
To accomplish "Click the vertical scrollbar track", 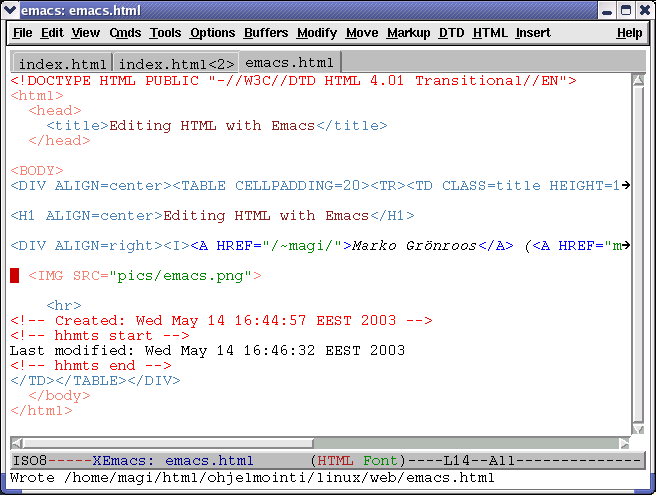I will (637, 250).
